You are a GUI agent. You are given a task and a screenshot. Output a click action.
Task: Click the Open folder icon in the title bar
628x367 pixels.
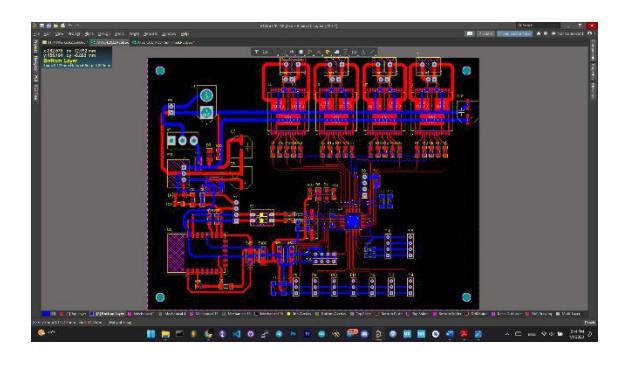click(56, 26)
